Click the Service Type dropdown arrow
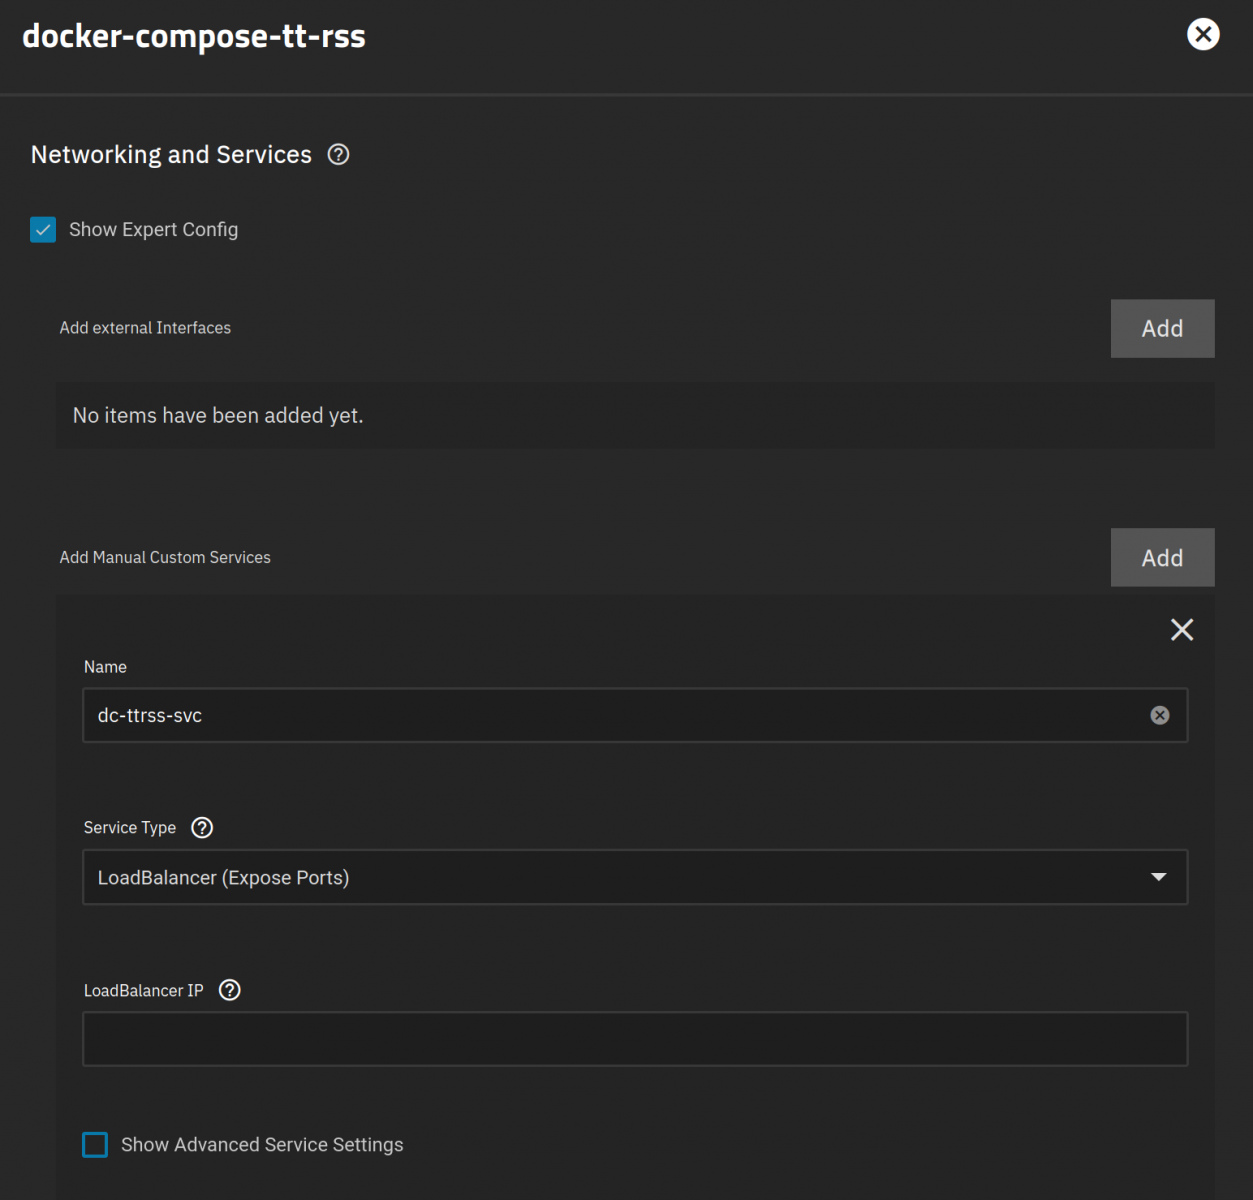 1158,878
